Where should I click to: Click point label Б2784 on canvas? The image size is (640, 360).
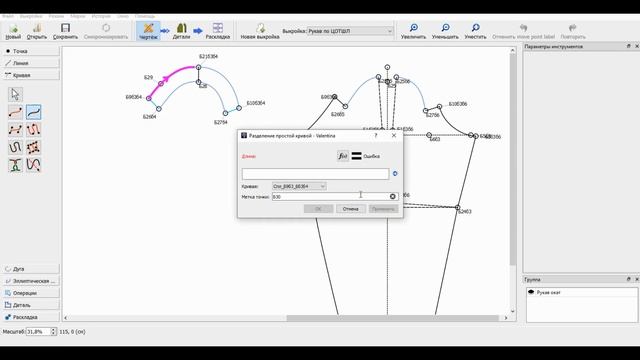(221, 122)
